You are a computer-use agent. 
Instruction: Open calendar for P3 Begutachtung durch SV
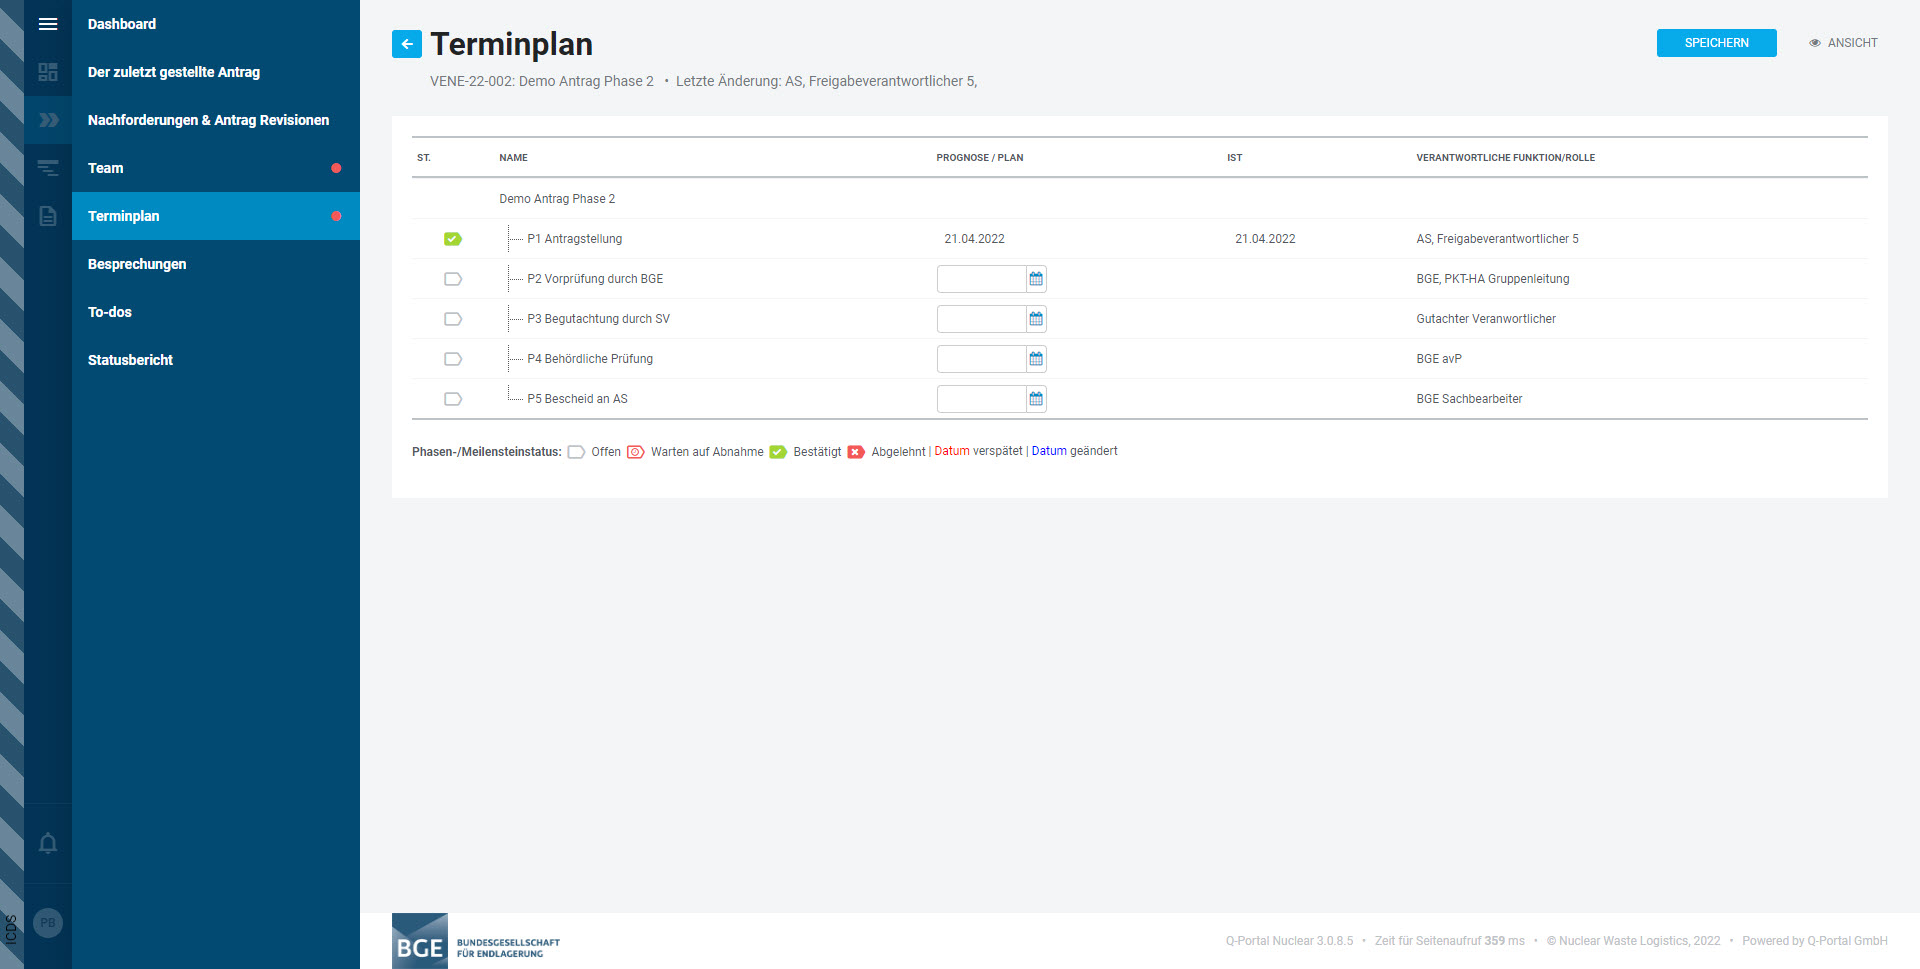(1036, 319)
